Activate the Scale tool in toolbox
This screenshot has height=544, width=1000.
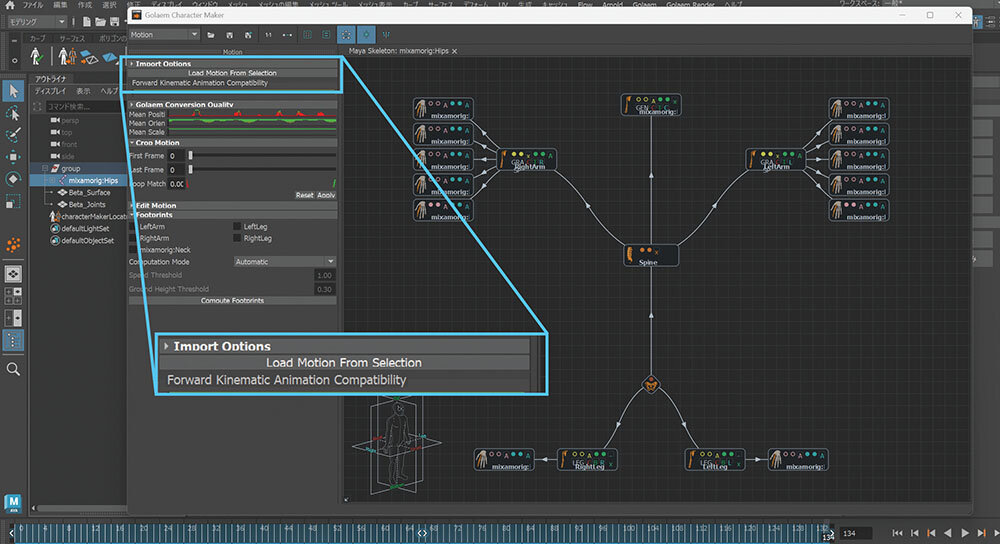pos(13,202)
